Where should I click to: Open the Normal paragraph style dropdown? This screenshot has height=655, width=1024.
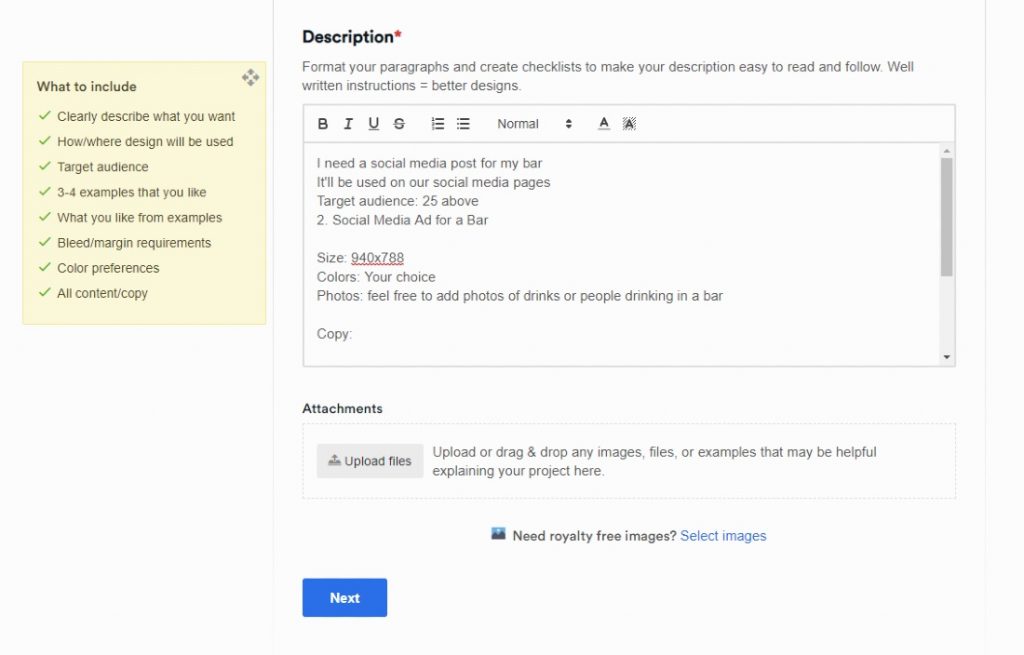[534, 124]
